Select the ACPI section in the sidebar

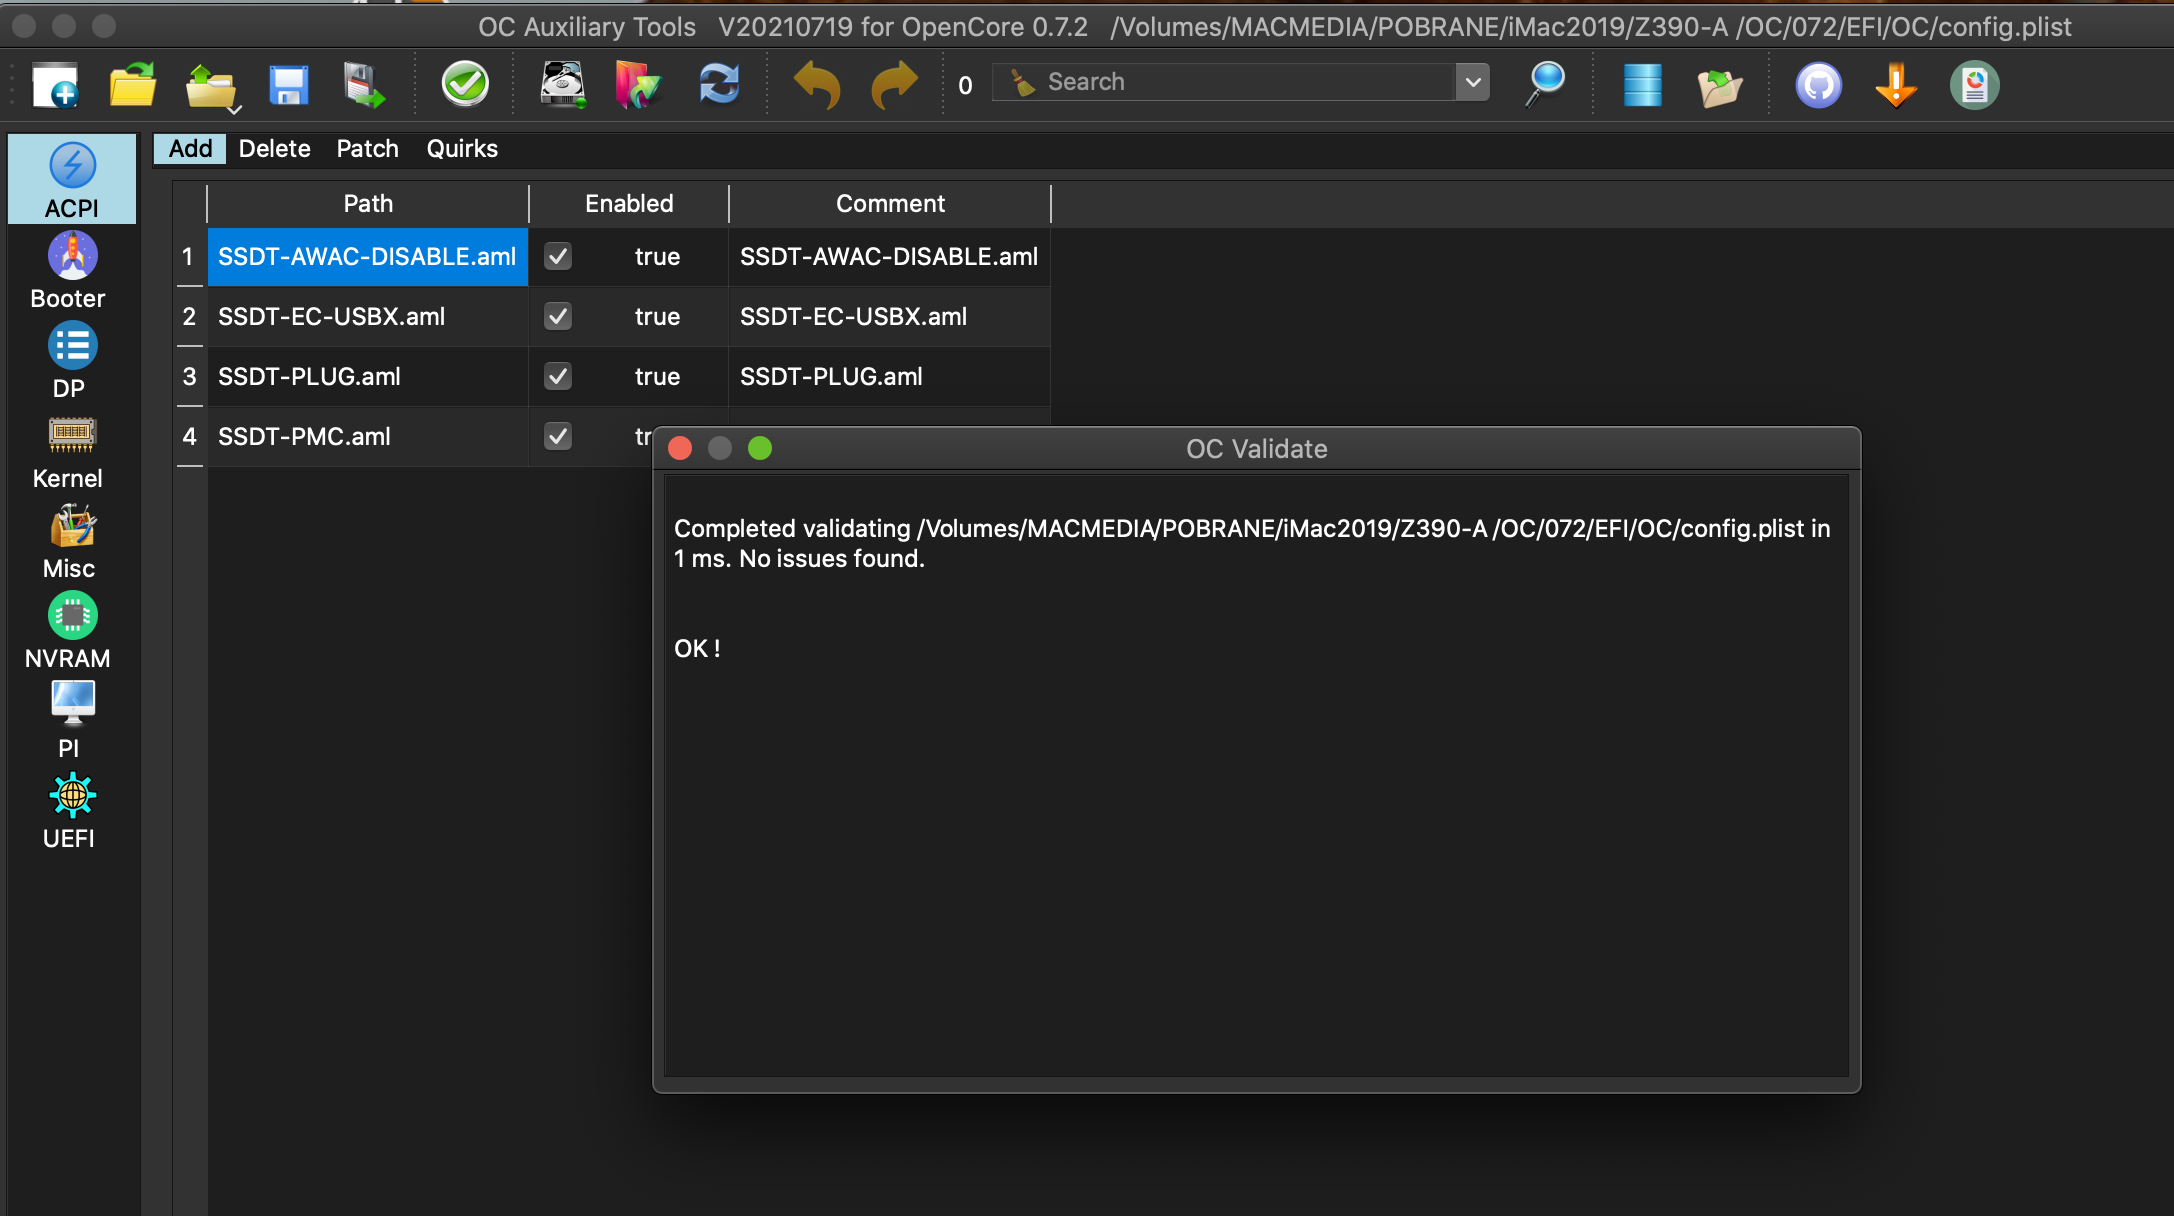tap(72, 179)
